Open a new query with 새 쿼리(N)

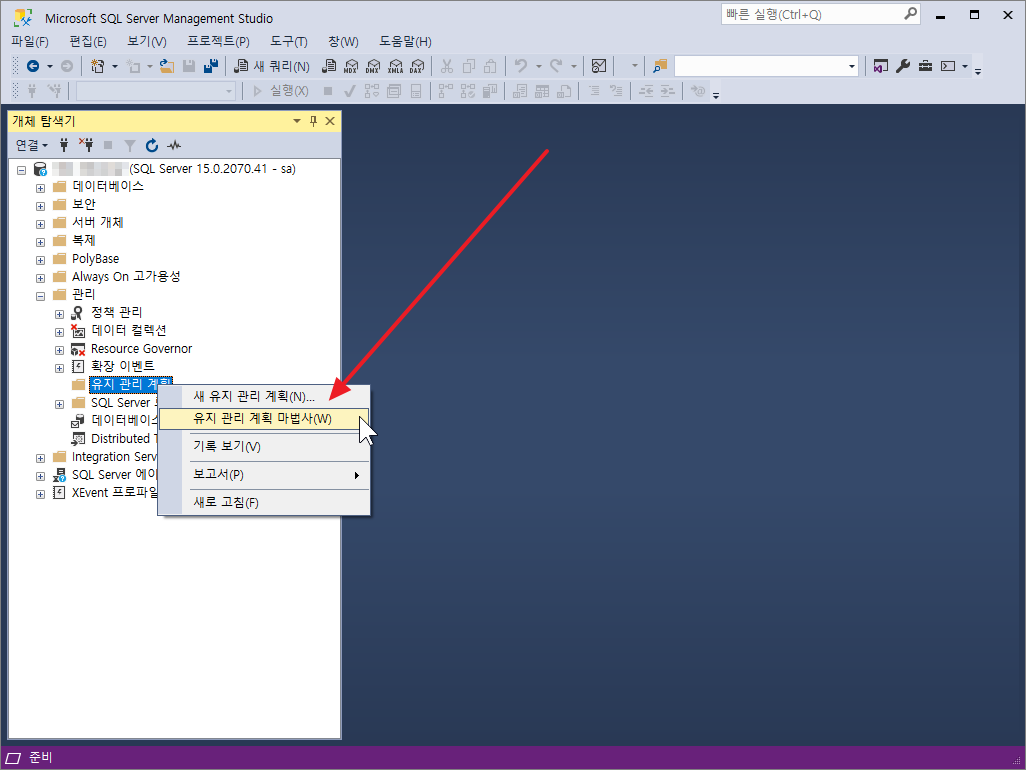272,66
